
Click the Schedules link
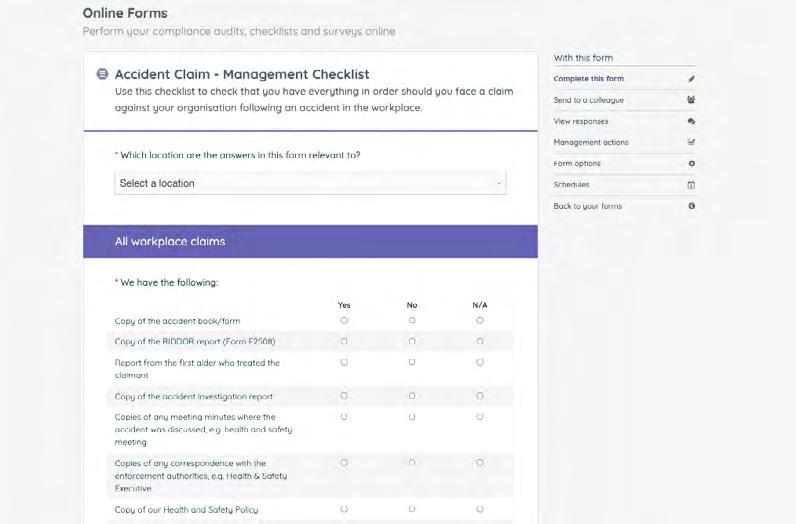572,185
